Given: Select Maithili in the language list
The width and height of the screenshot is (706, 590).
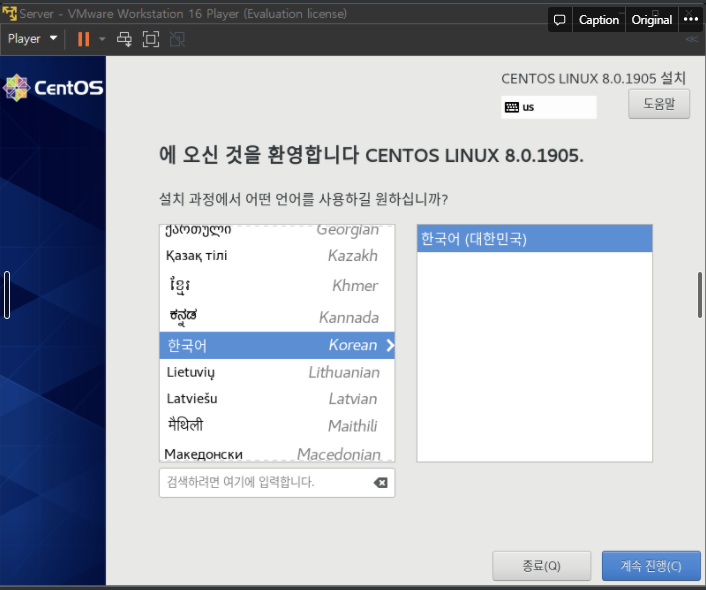Looking at the screenshot, I should click(x=277, y=426).
